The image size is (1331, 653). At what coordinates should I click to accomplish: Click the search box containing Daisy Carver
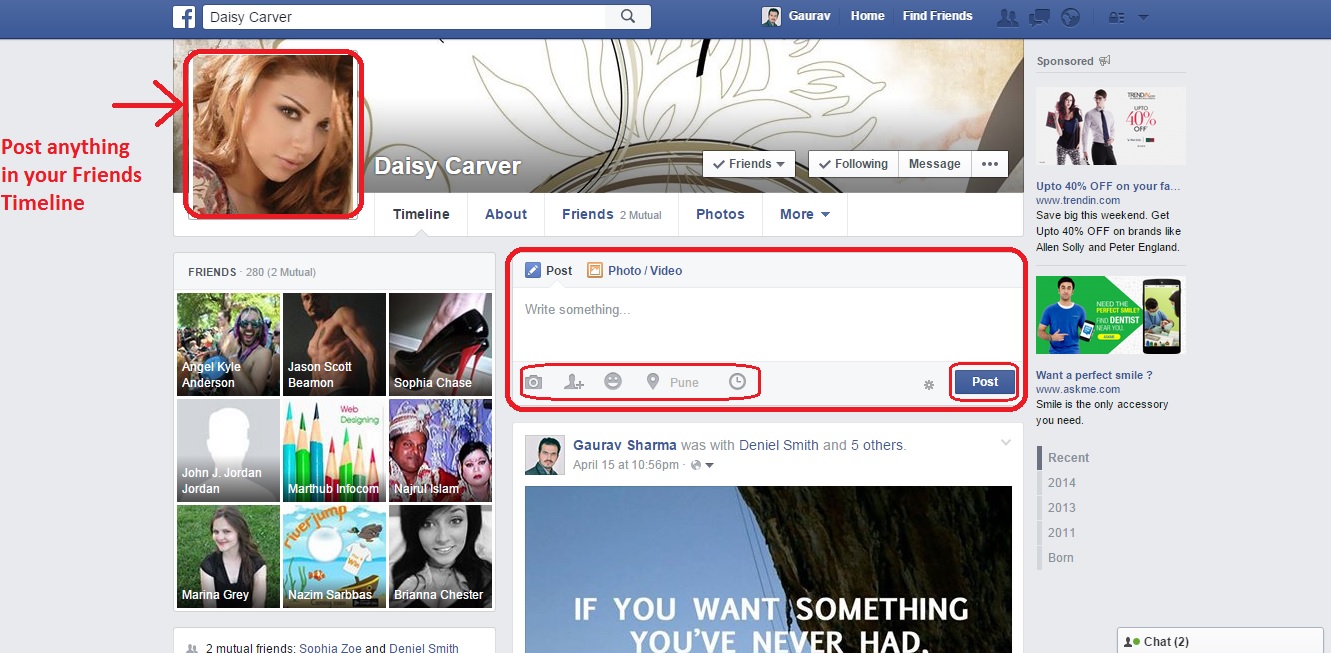(405, 16)
